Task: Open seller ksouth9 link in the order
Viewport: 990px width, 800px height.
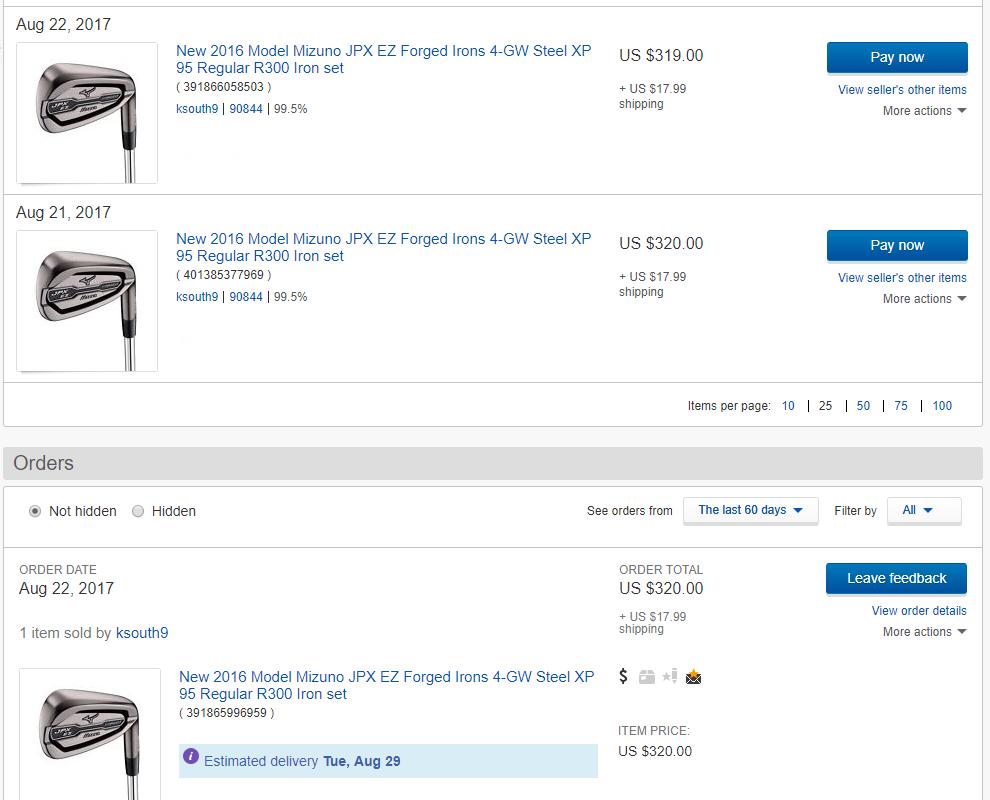Action: pos(142,633)
